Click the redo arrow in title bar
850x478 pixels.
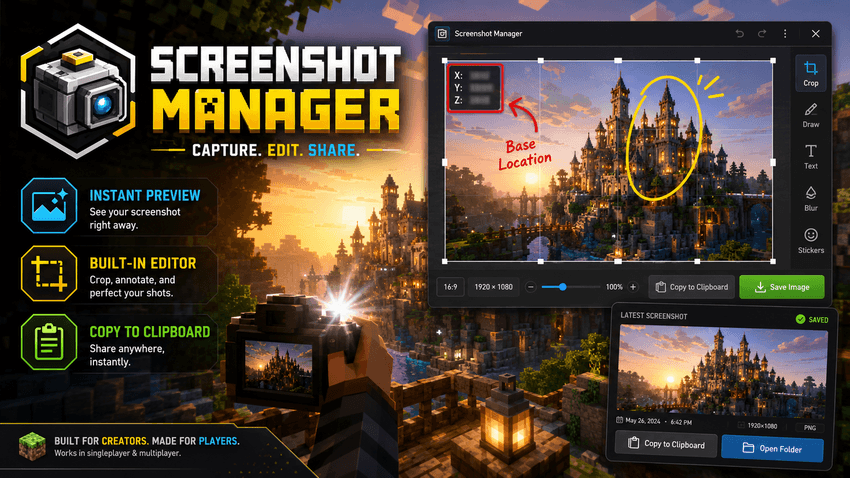click(x=762, y=34)
